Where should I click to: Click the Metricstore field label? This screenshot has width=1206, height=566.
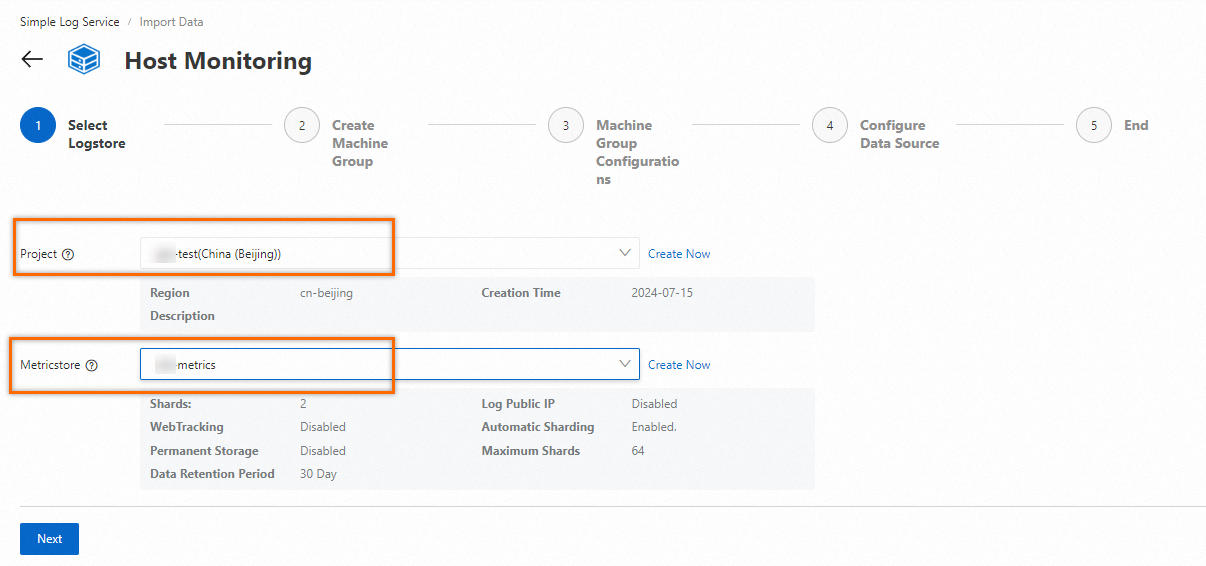click(50, 365)
